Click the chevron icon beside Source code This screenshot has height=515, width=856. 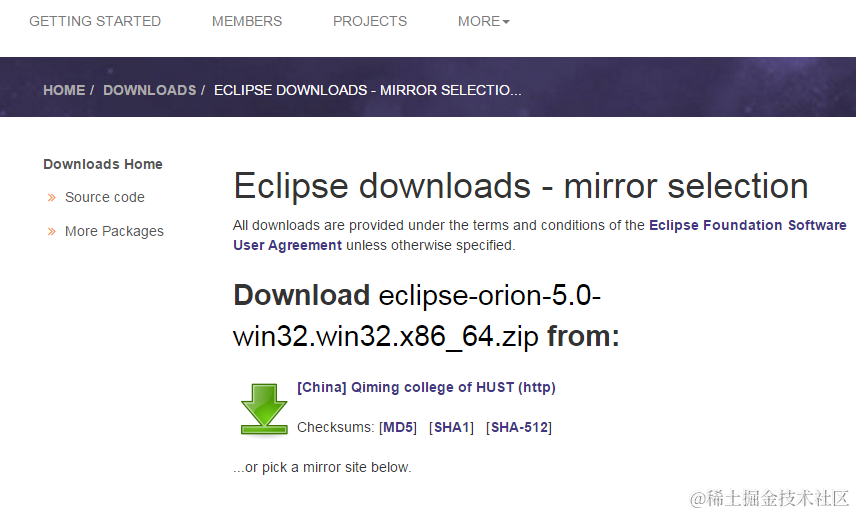click(x=51, y=198)
